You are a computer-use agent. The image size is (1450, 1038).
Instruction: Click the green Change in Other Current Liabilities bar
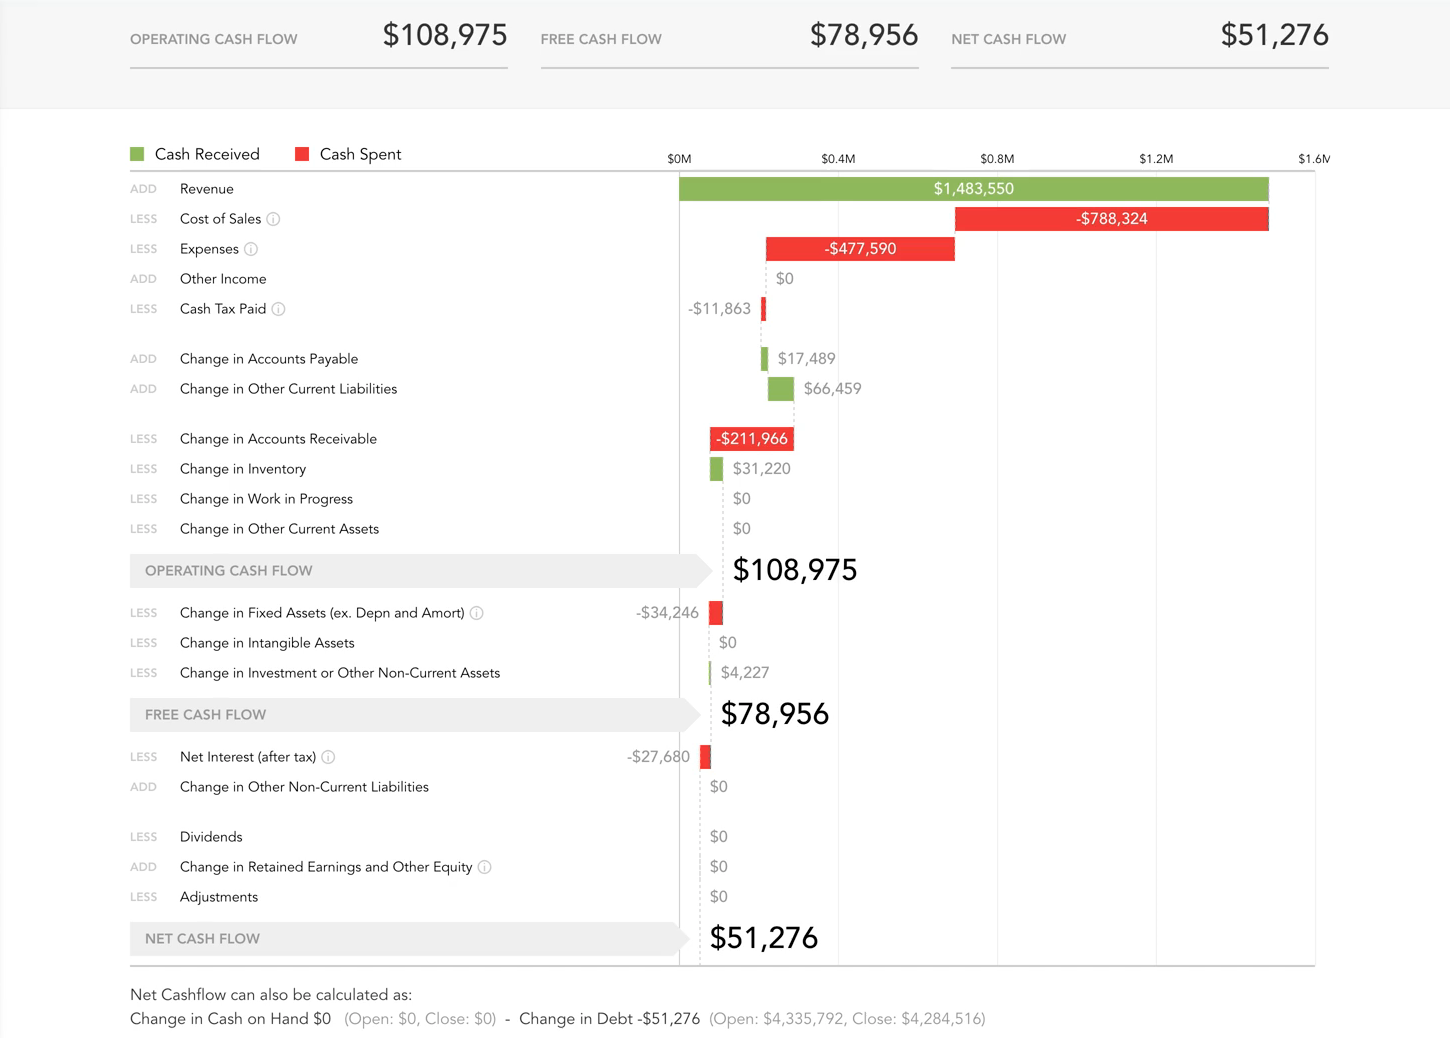click(x=781, y=389)
